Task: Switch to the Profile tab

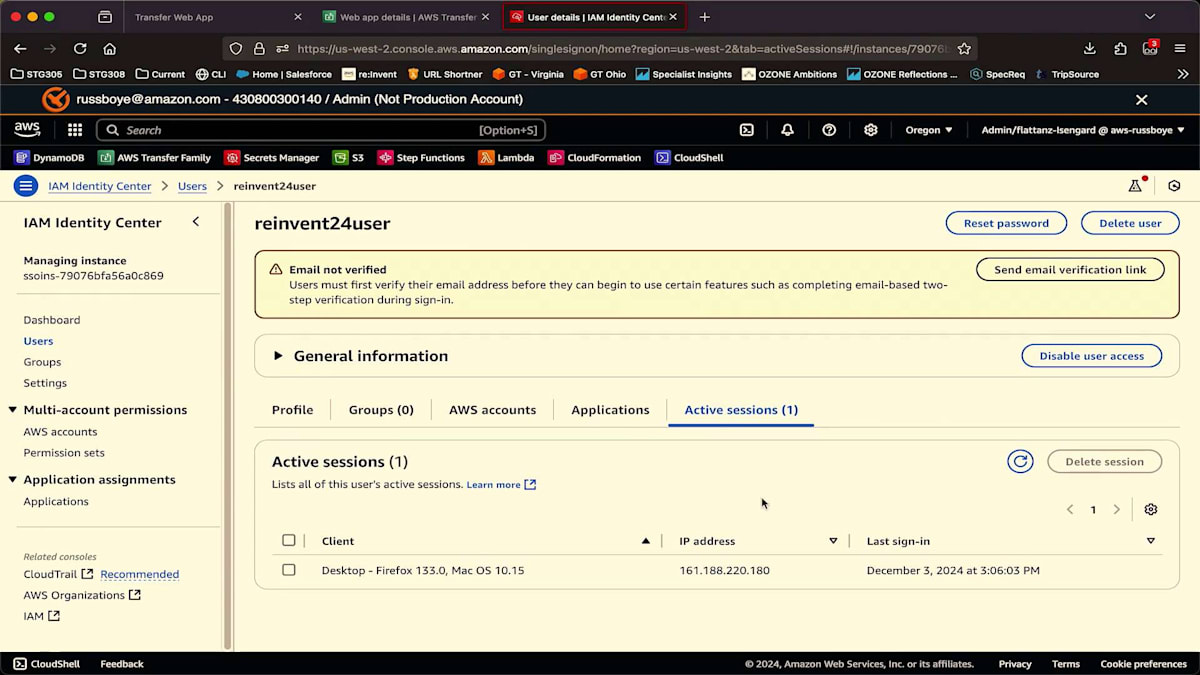Action: point(292,410)
